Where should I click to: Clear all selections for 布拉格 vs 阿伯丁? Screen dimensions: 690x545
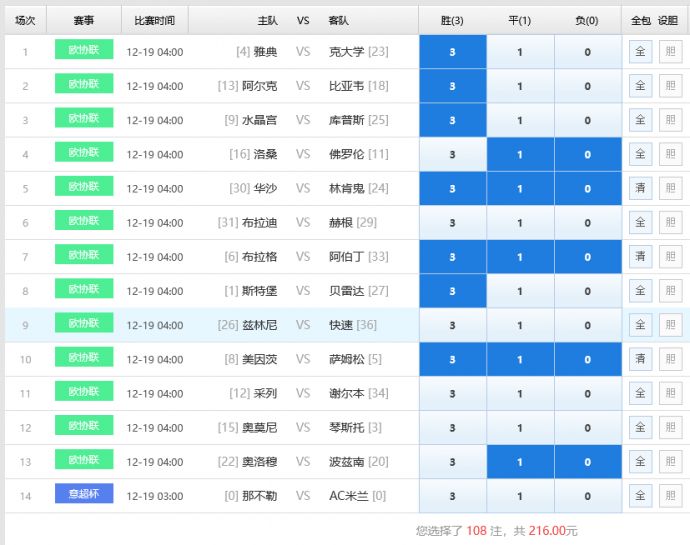click(640, 257)
